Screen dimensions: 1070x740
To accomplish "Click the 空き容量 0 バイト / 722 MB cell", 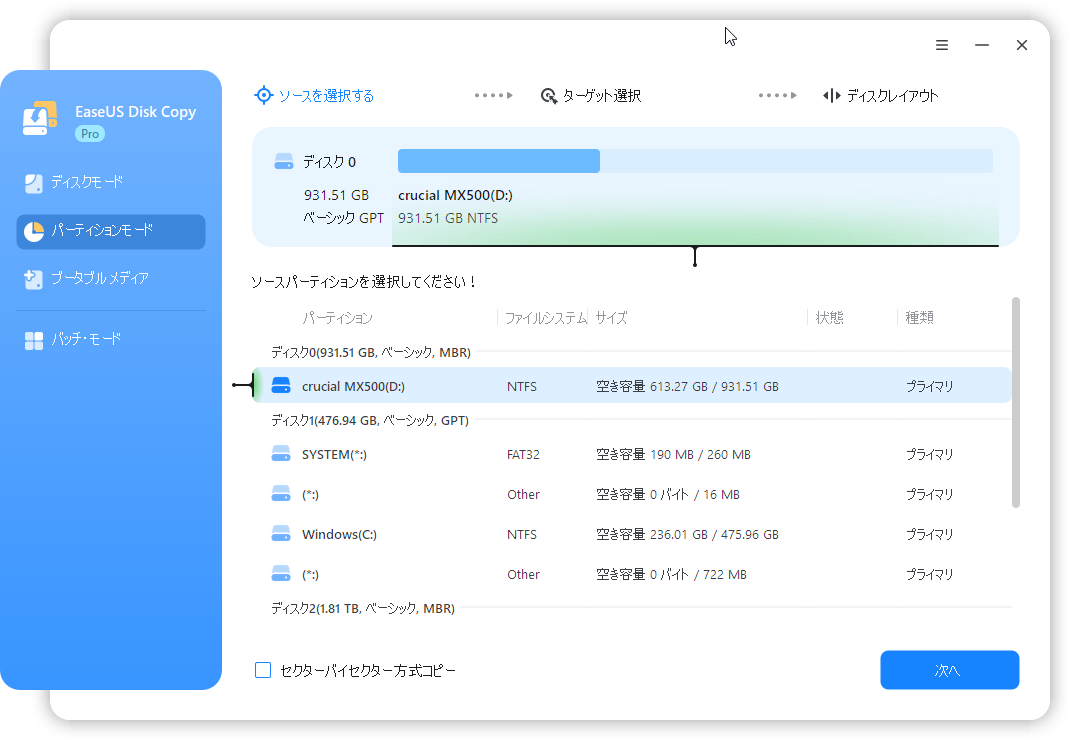I will (671, 575).
